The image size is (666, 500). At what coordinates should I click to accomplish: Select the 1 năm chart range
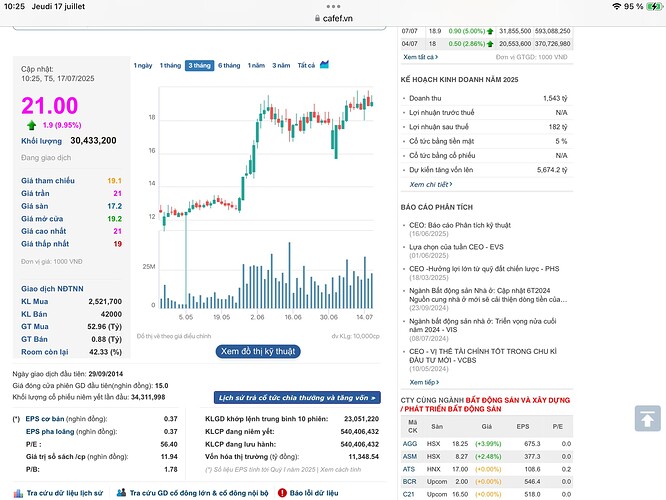(256, 65)
